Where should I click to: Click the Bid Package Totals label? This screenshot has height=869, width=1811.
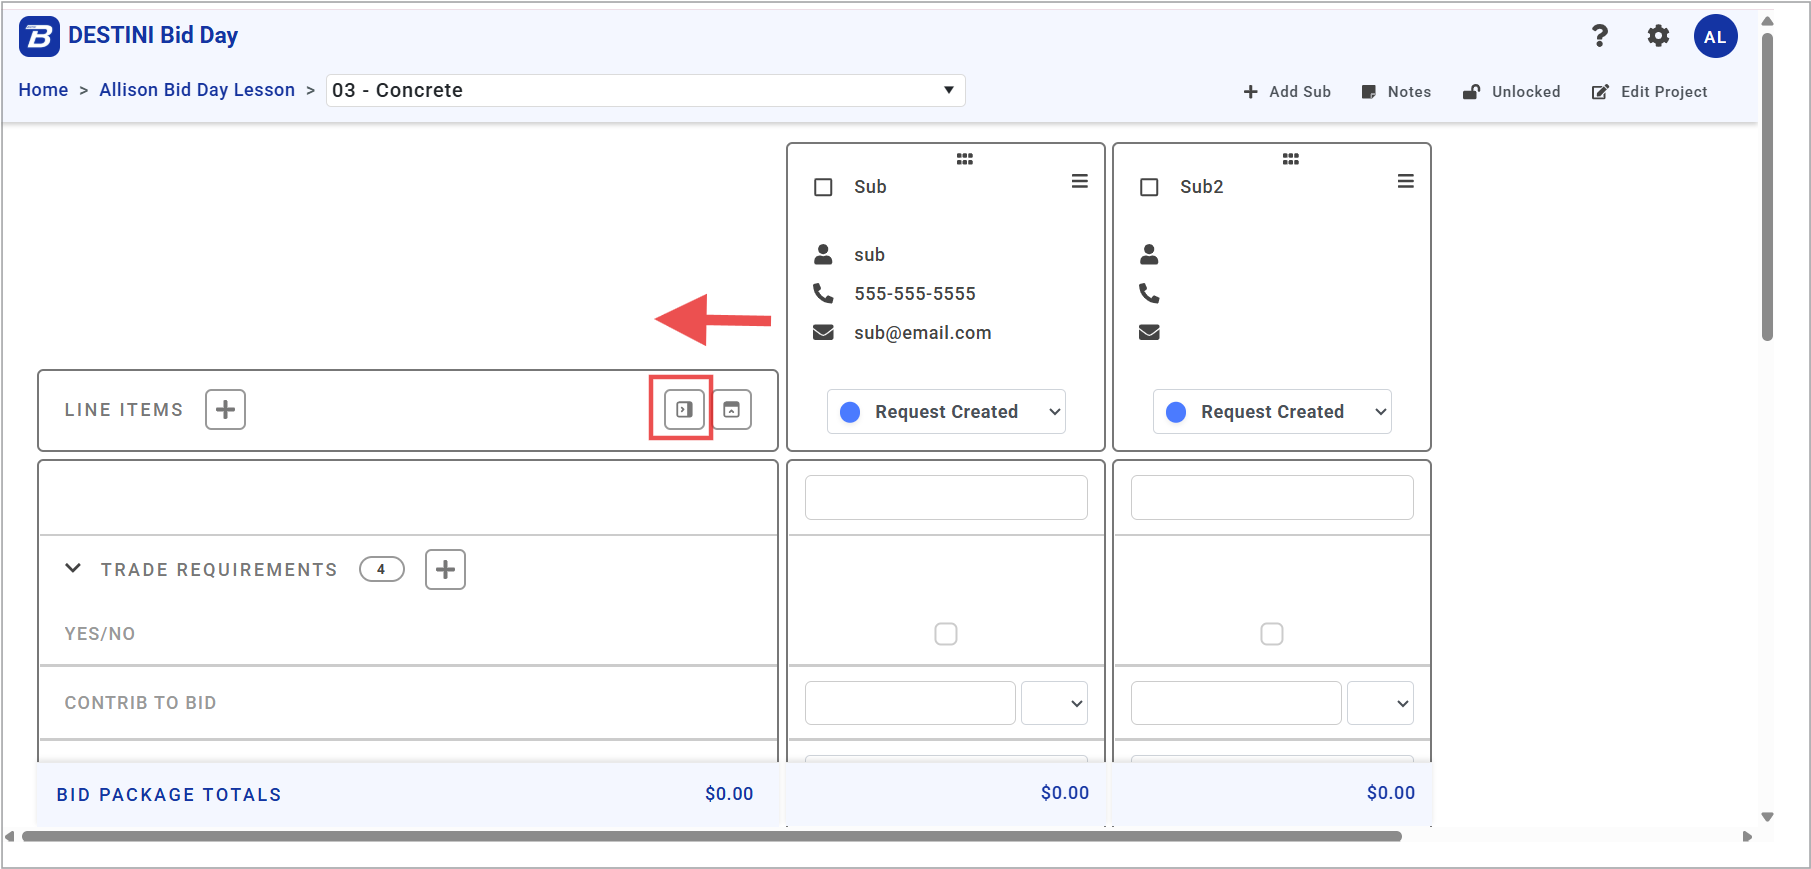point(169,795)
